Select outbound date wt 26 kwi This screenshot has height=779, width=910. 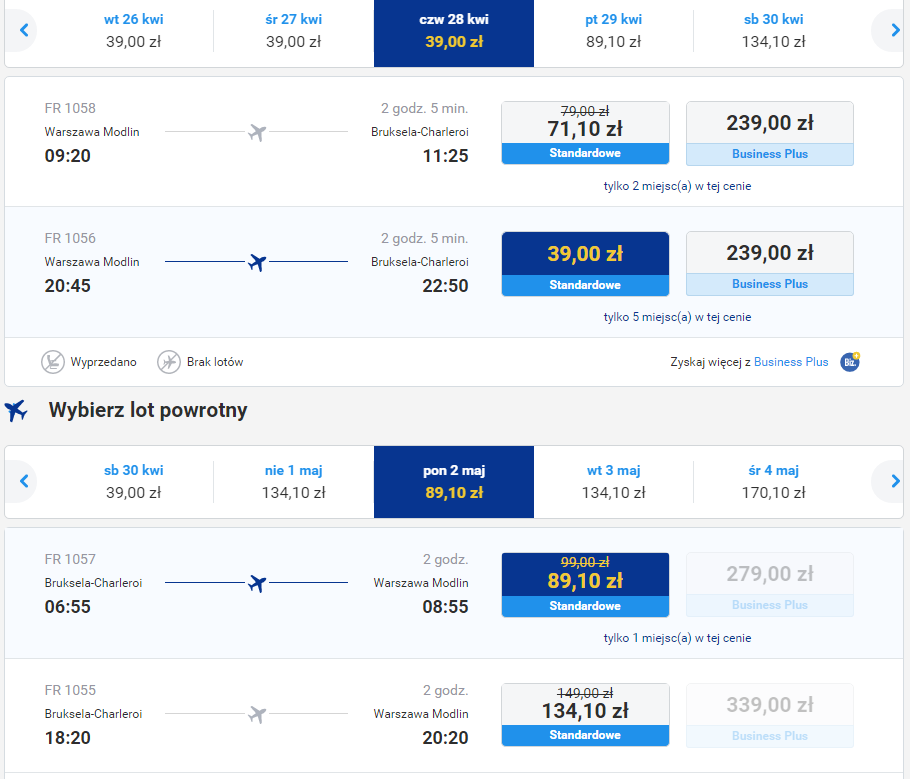(134, 31)
